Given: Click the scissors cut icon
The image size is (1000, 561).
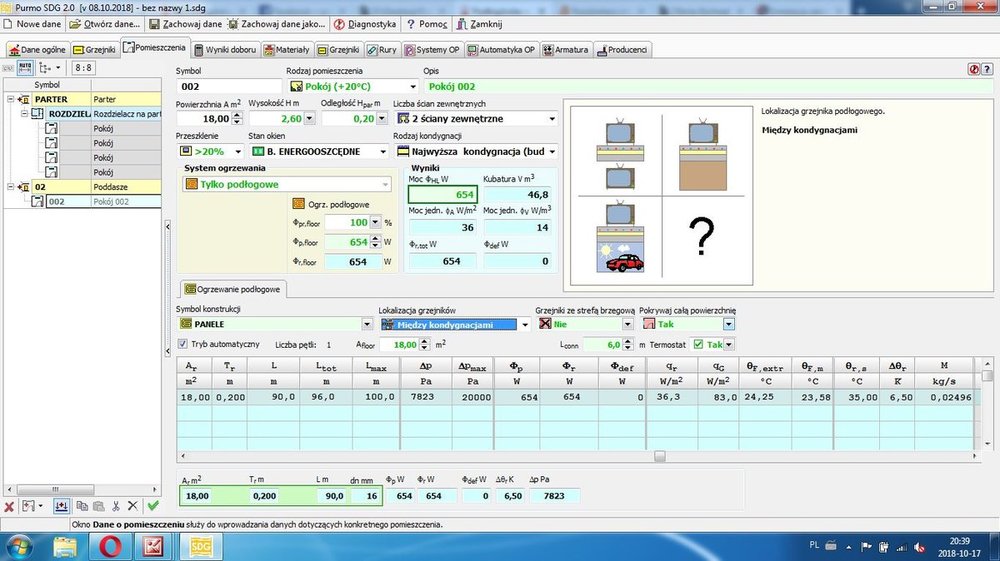Looking at the screenshot, I should pyautogui.click(x=116, y=506).
